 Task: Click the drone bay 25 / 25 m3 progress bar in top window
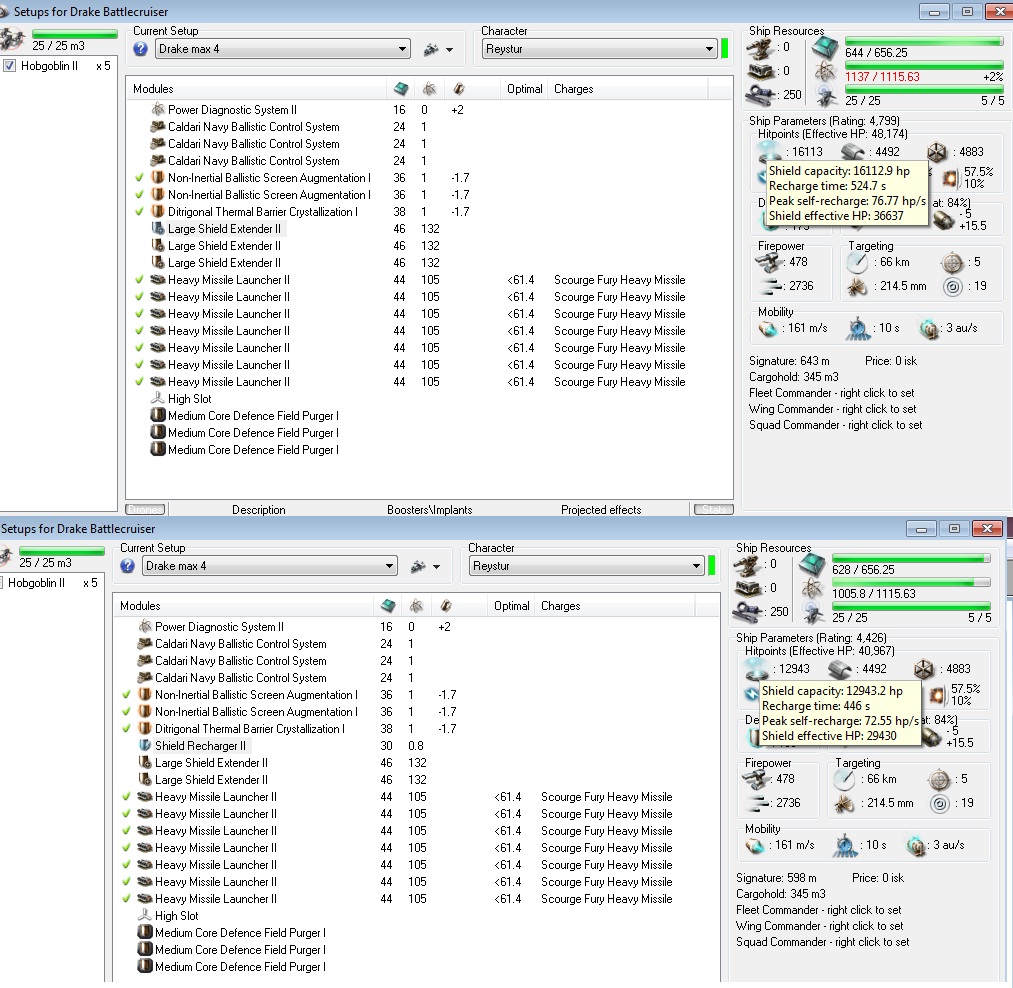click(x=75, y=34)
